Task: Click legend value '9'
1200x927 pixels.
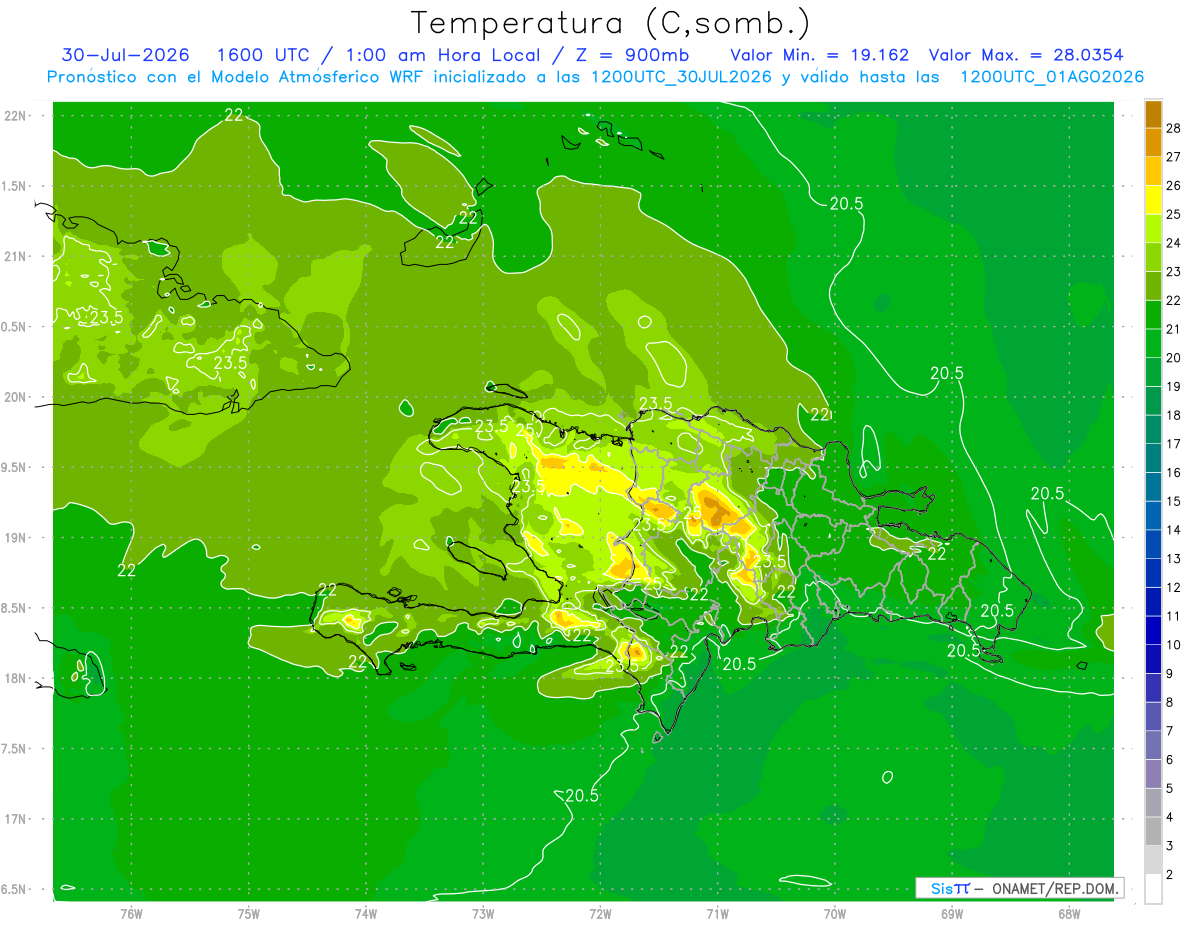Action: pyautogui.click(x=1171, y=674)
